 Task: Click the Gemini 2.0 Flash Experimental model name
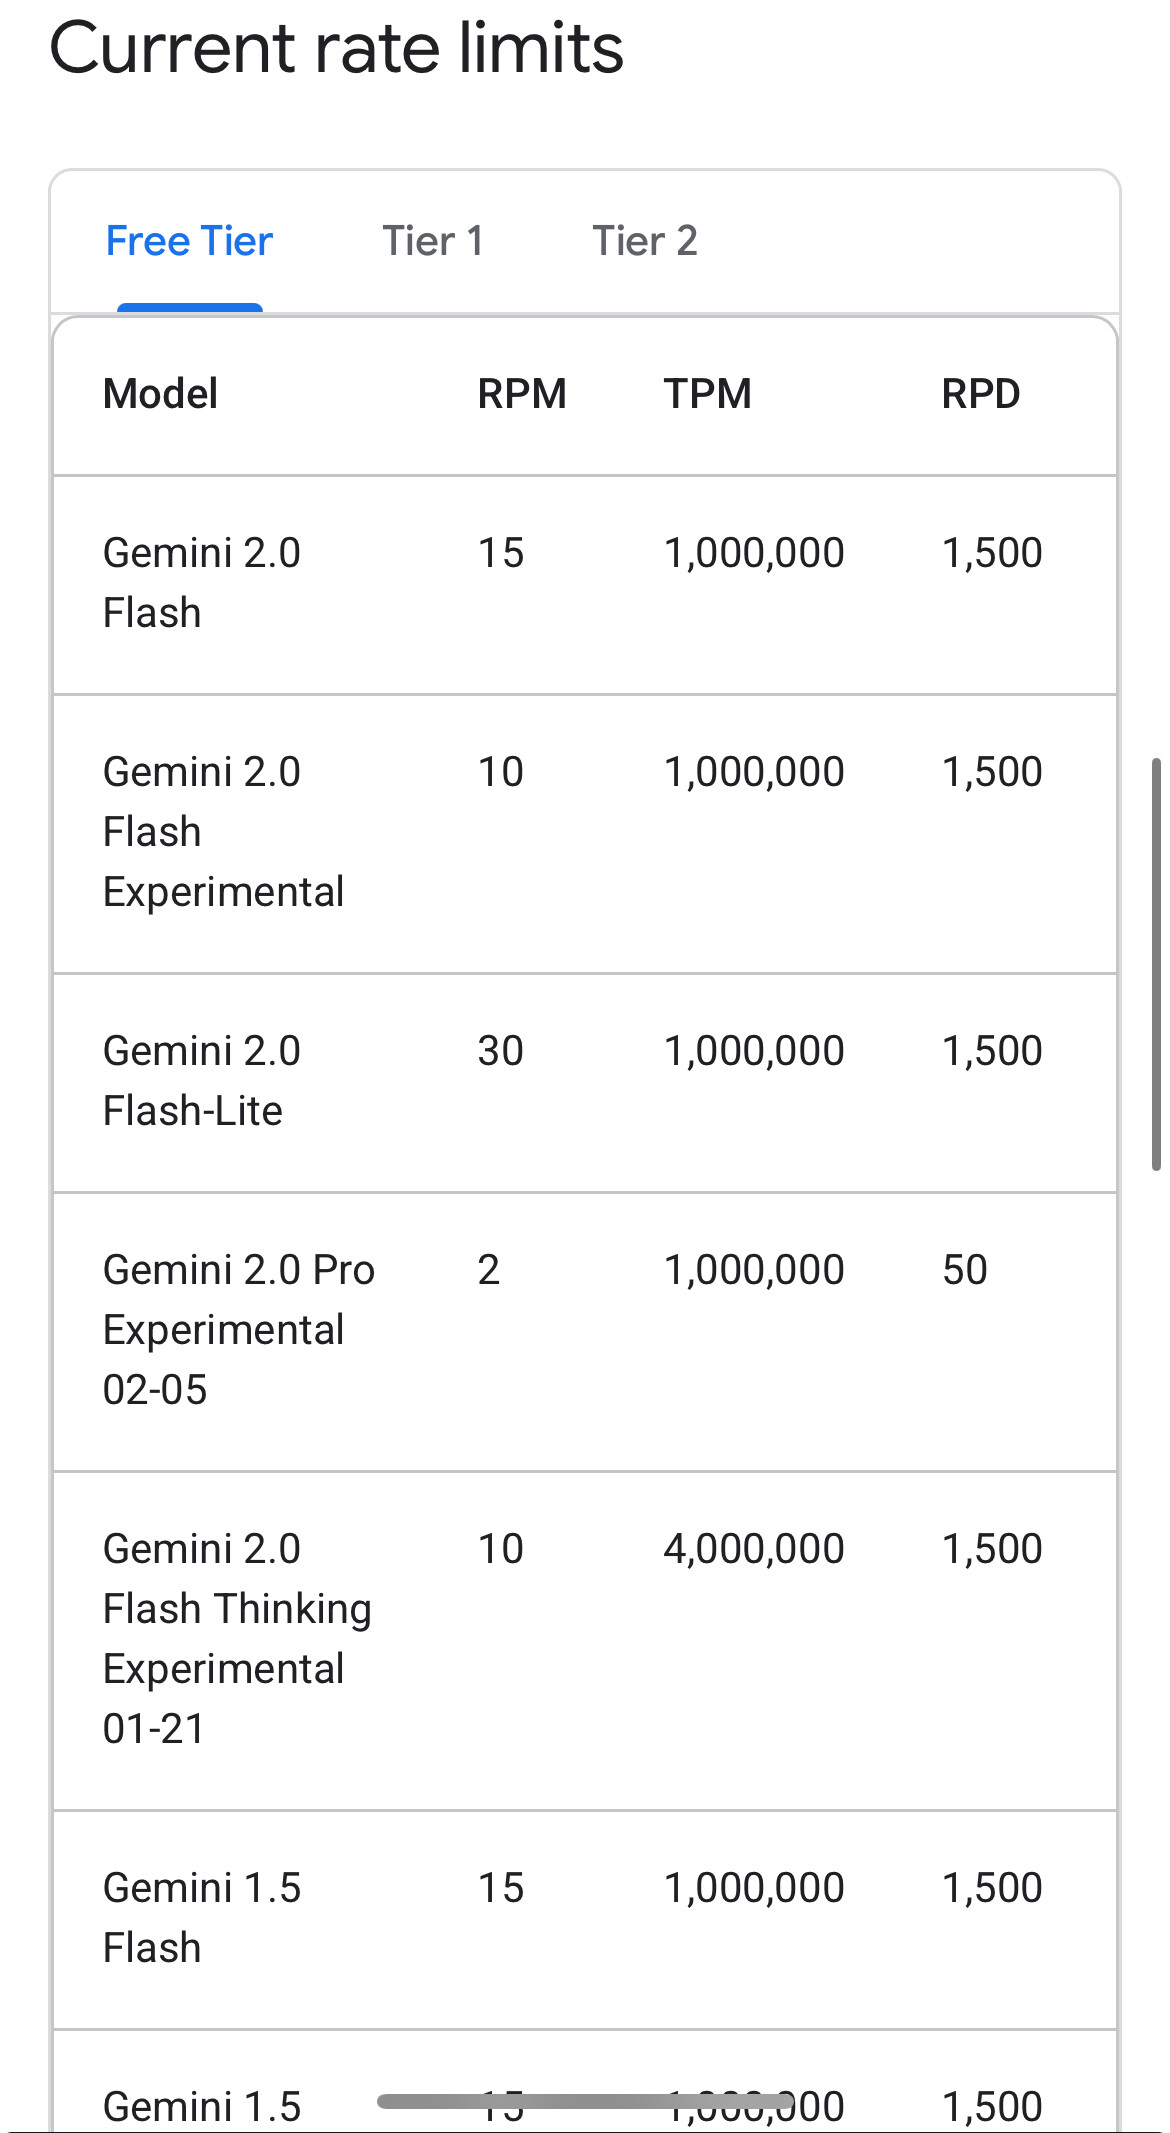(223, 832)
